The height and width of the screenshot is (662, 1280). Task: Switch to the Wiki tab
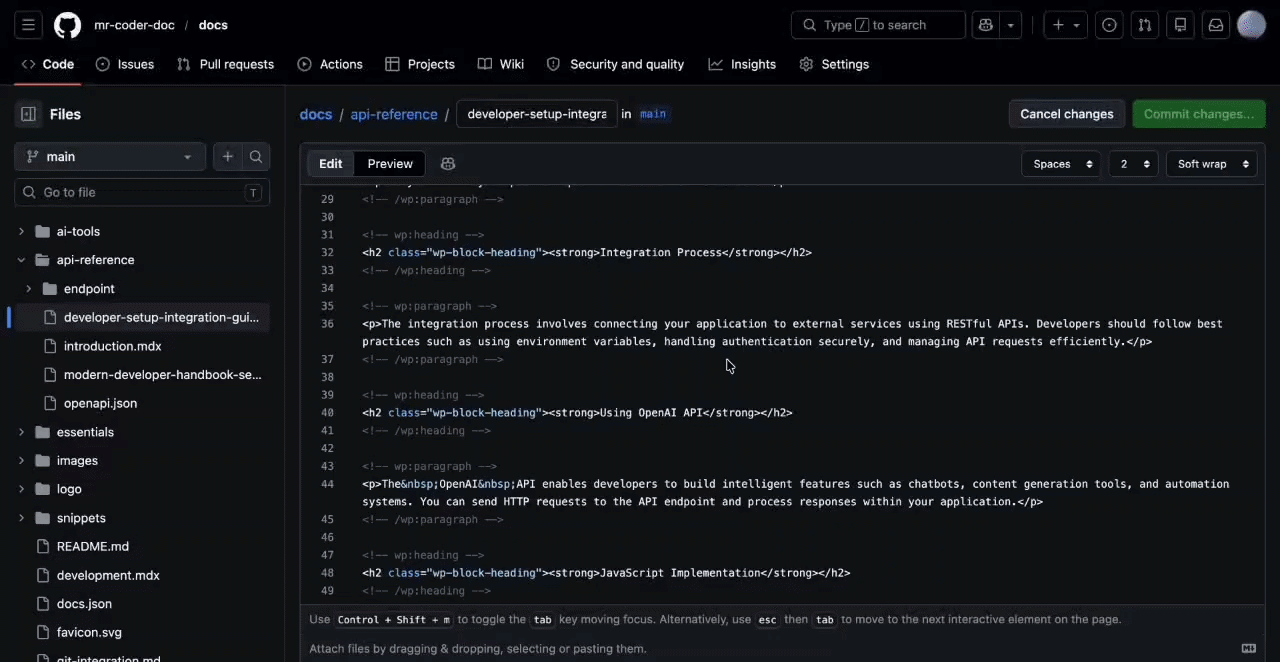[x=501, y=64]
